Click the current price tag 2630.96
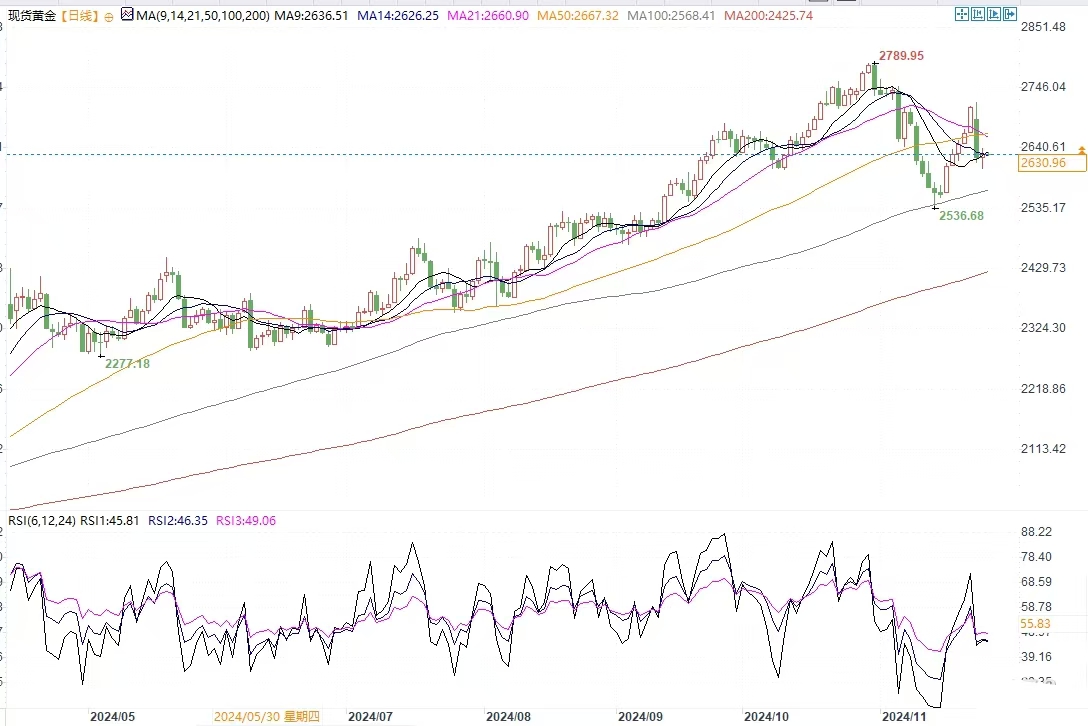This screenshot has width=1088, height=726. 1051,163
